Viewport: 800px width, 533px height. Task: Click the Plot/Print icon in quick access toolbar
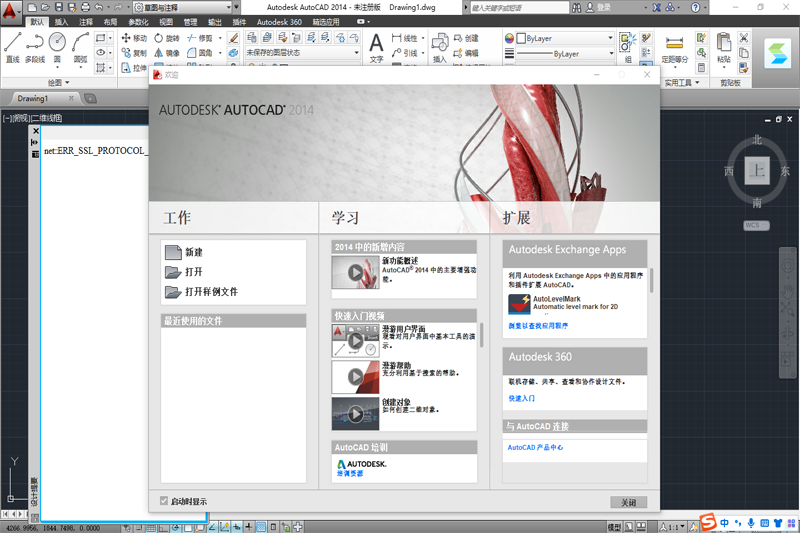85,7
